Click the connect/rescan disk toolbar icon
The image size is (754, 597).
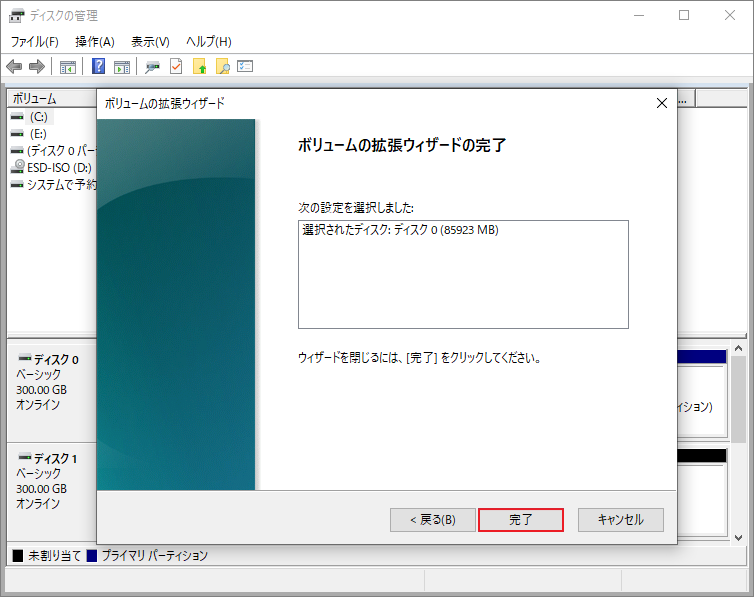pyautogui.click(x=152, y=67)
